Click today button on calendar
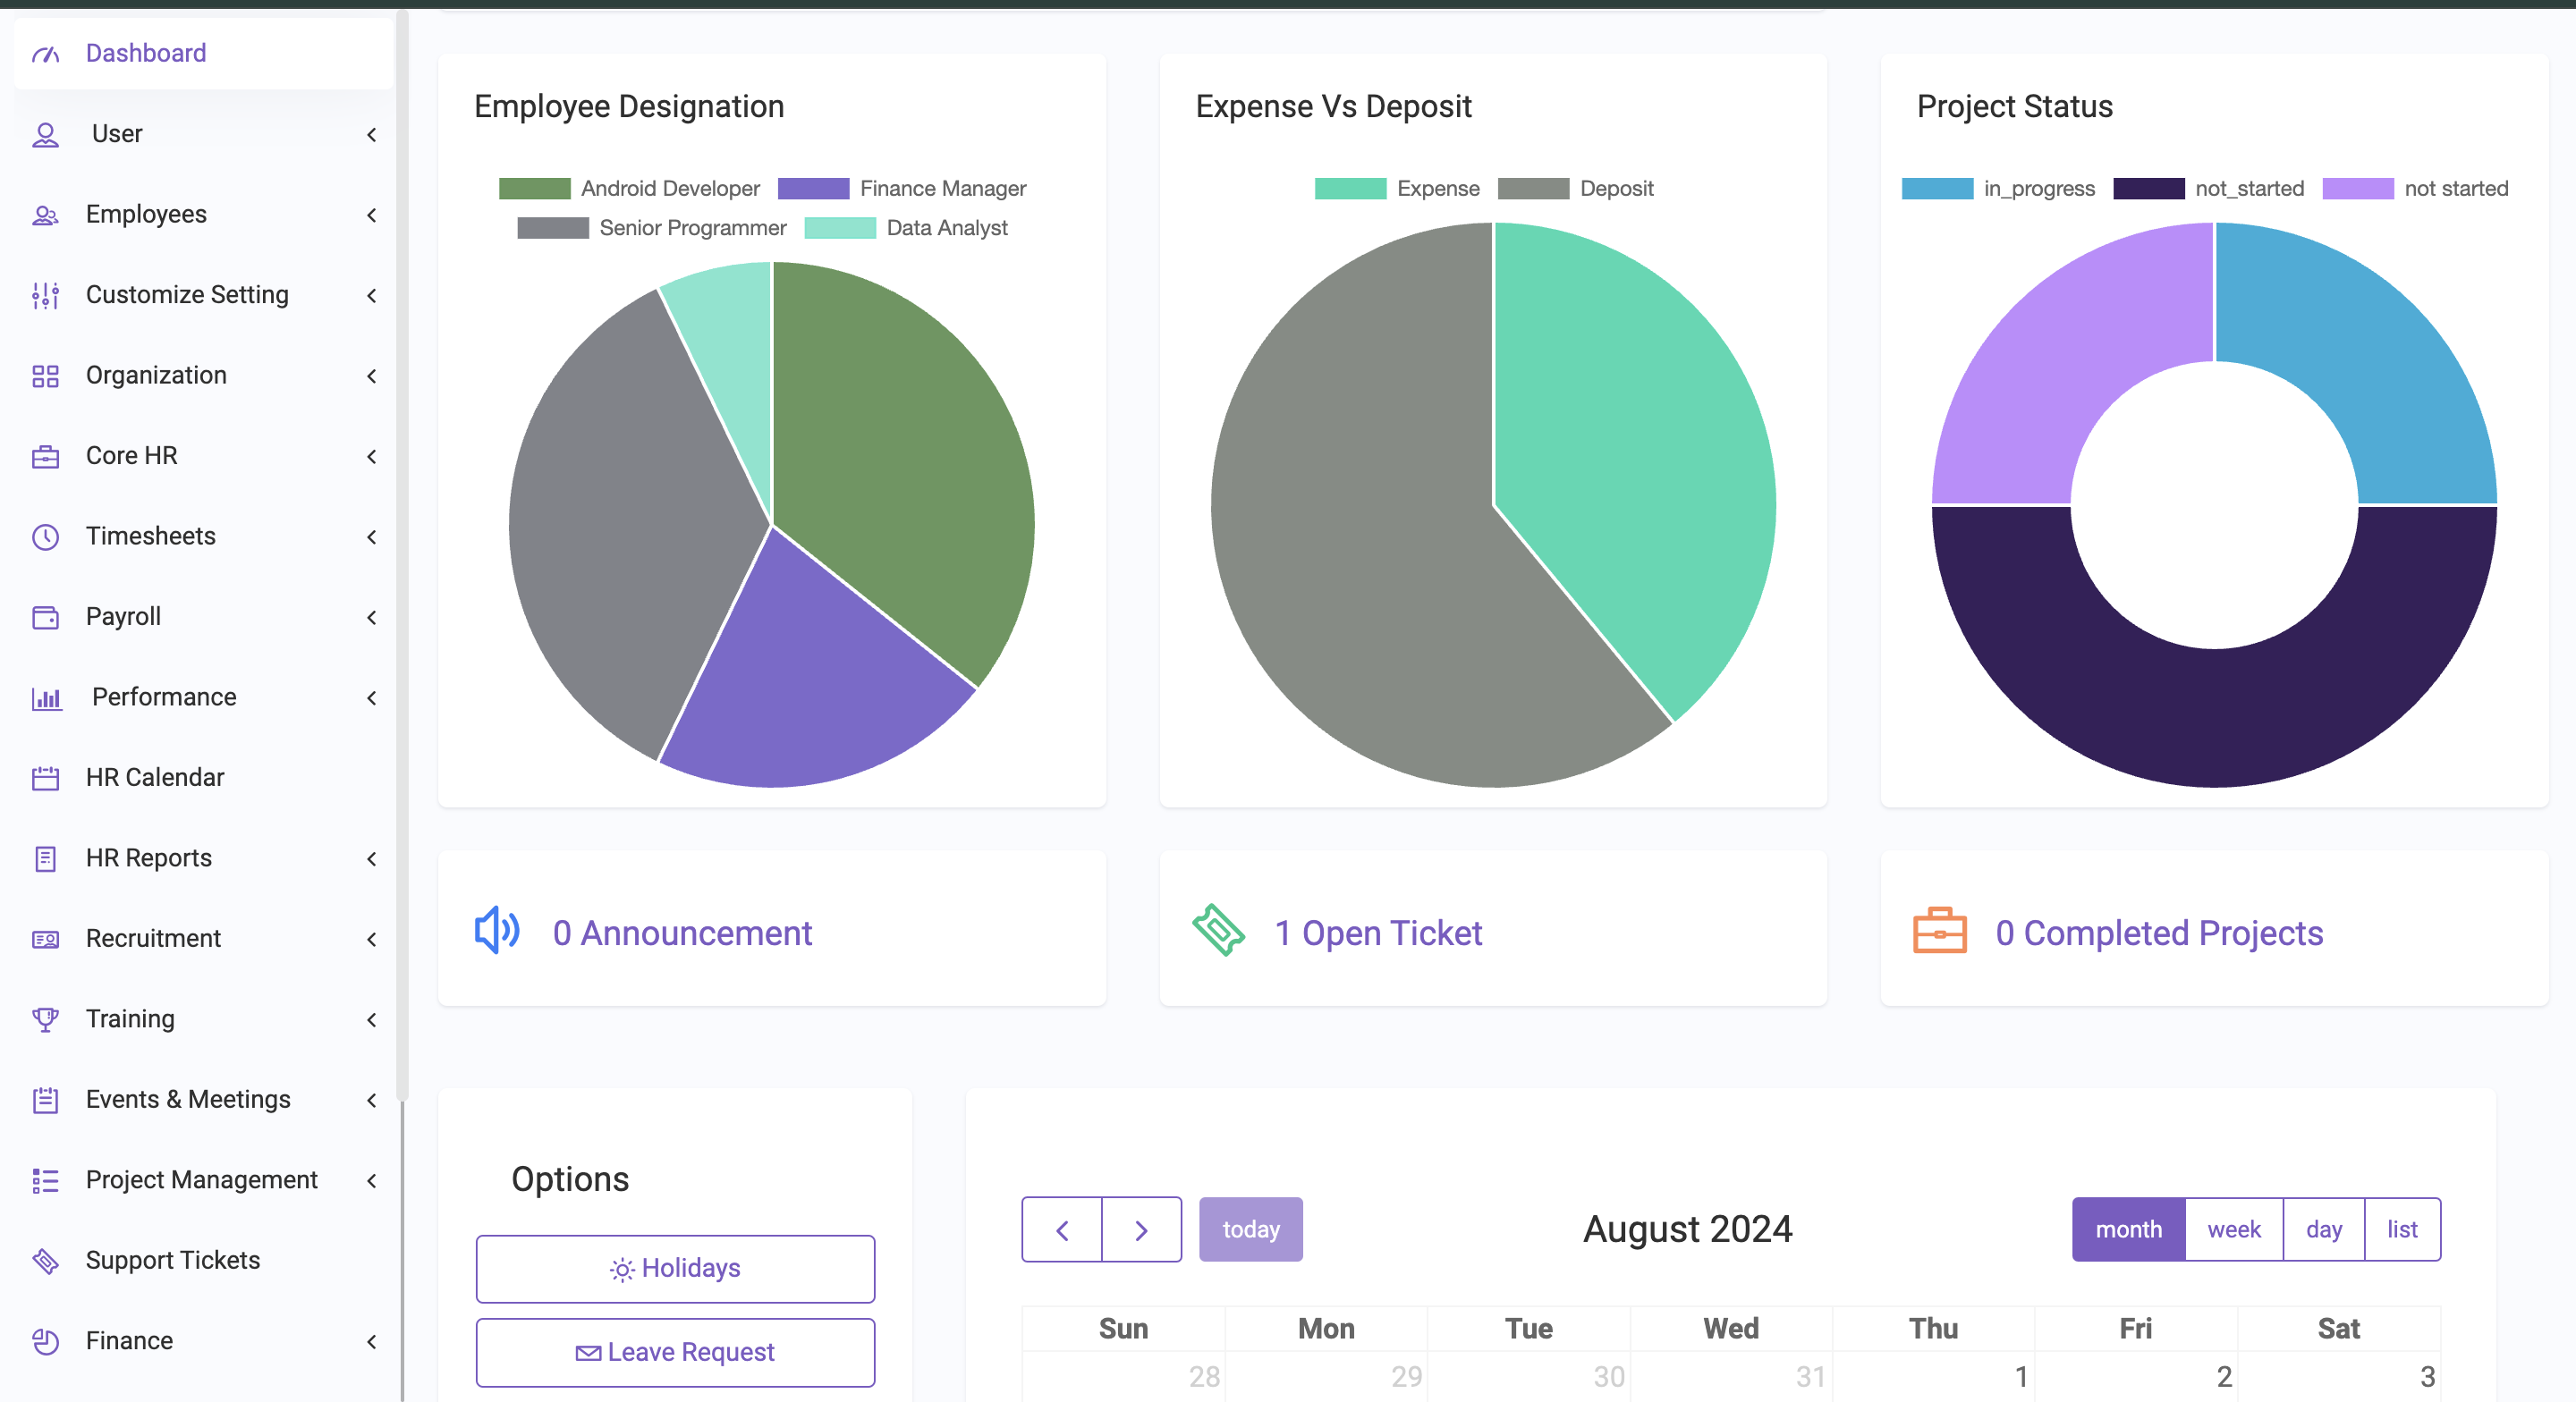Viewport: 2576px width, 1402px height. coord(1251,1228)
